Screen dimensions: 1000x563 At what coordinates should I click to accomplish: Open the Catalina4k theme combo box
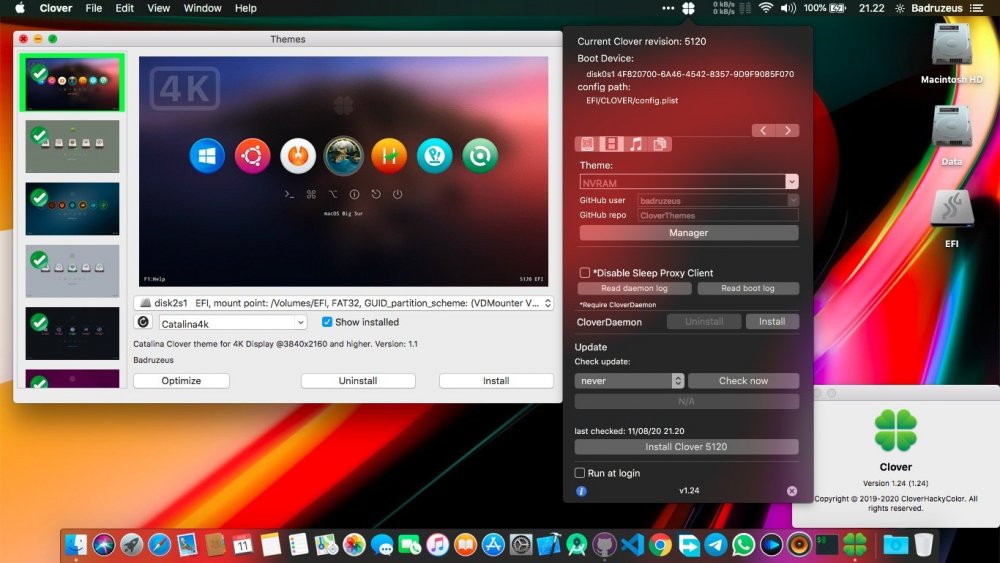[233, 323]
